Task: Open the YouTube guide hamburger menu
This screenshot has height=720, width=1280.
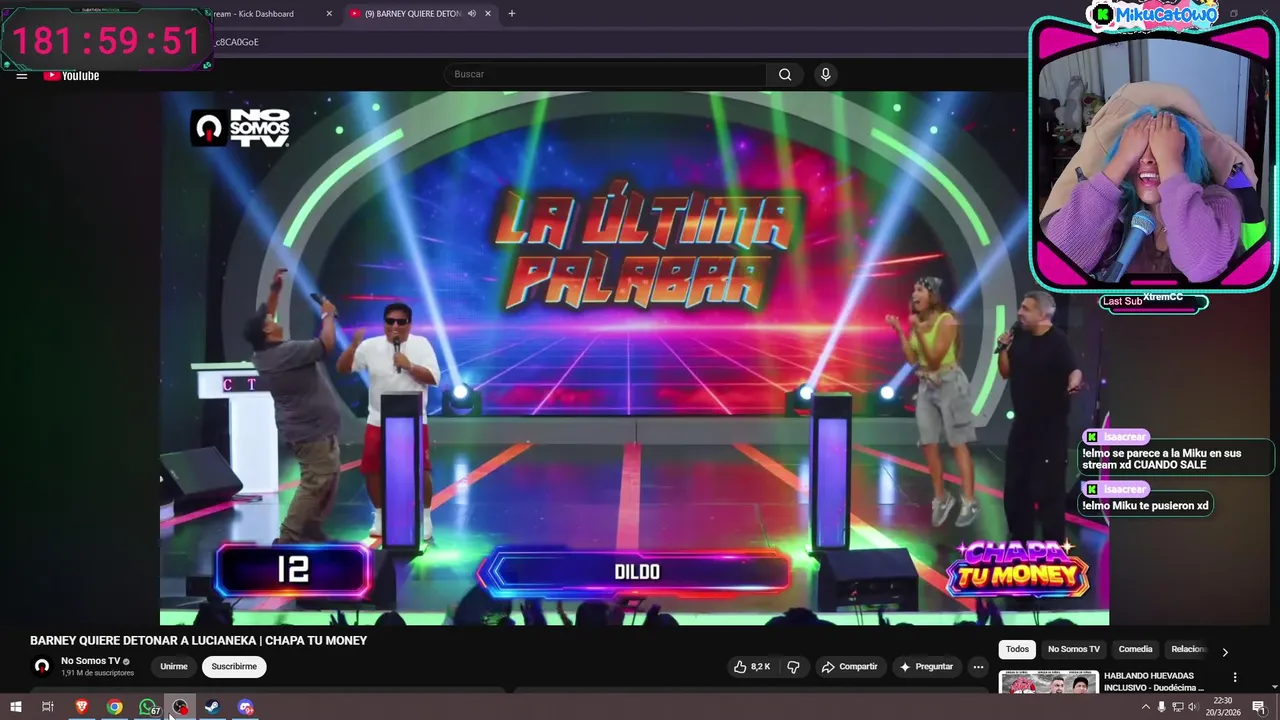Action: (x=21, y=75)
